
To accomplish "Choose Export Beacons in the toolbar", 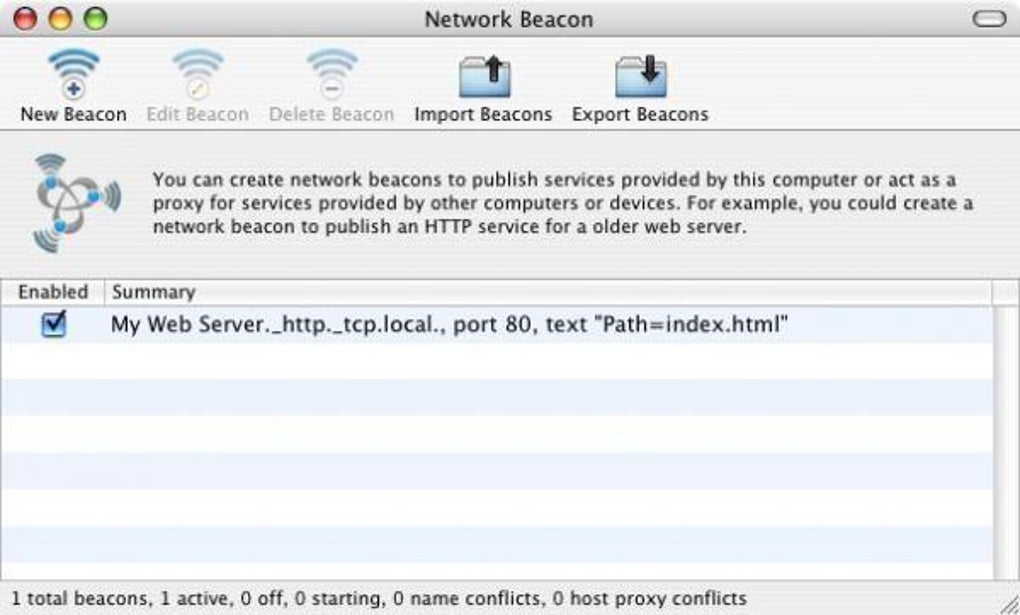I will click(640, 77).
